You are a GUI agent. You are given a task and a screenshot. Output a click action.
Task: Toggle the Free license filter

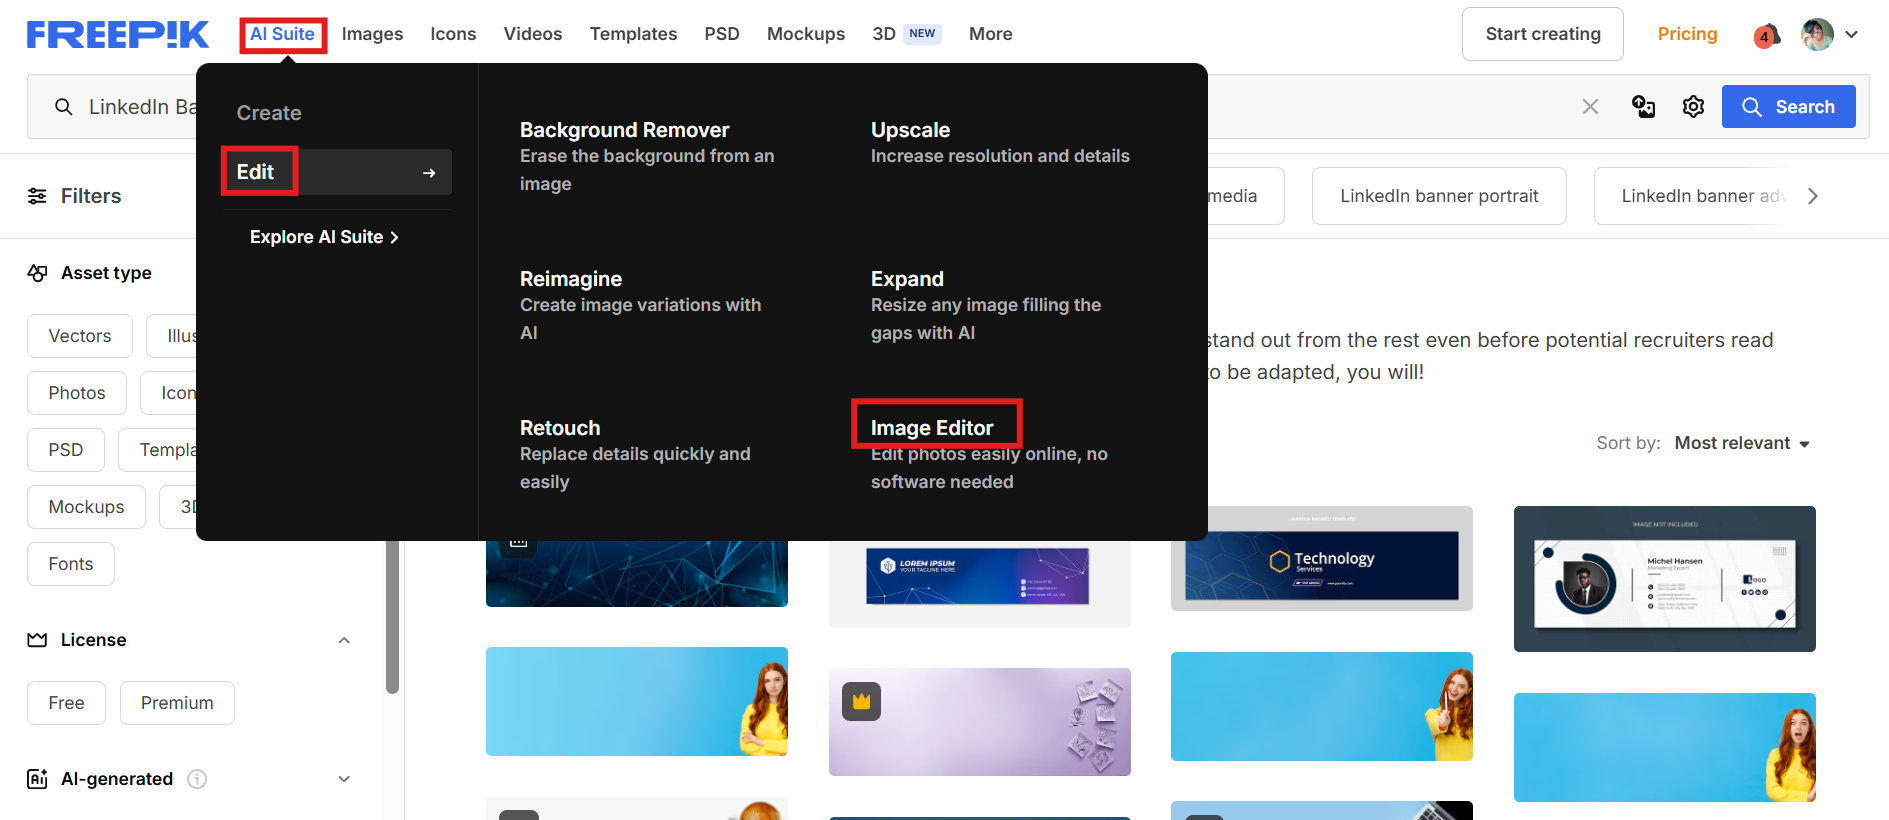66,703
